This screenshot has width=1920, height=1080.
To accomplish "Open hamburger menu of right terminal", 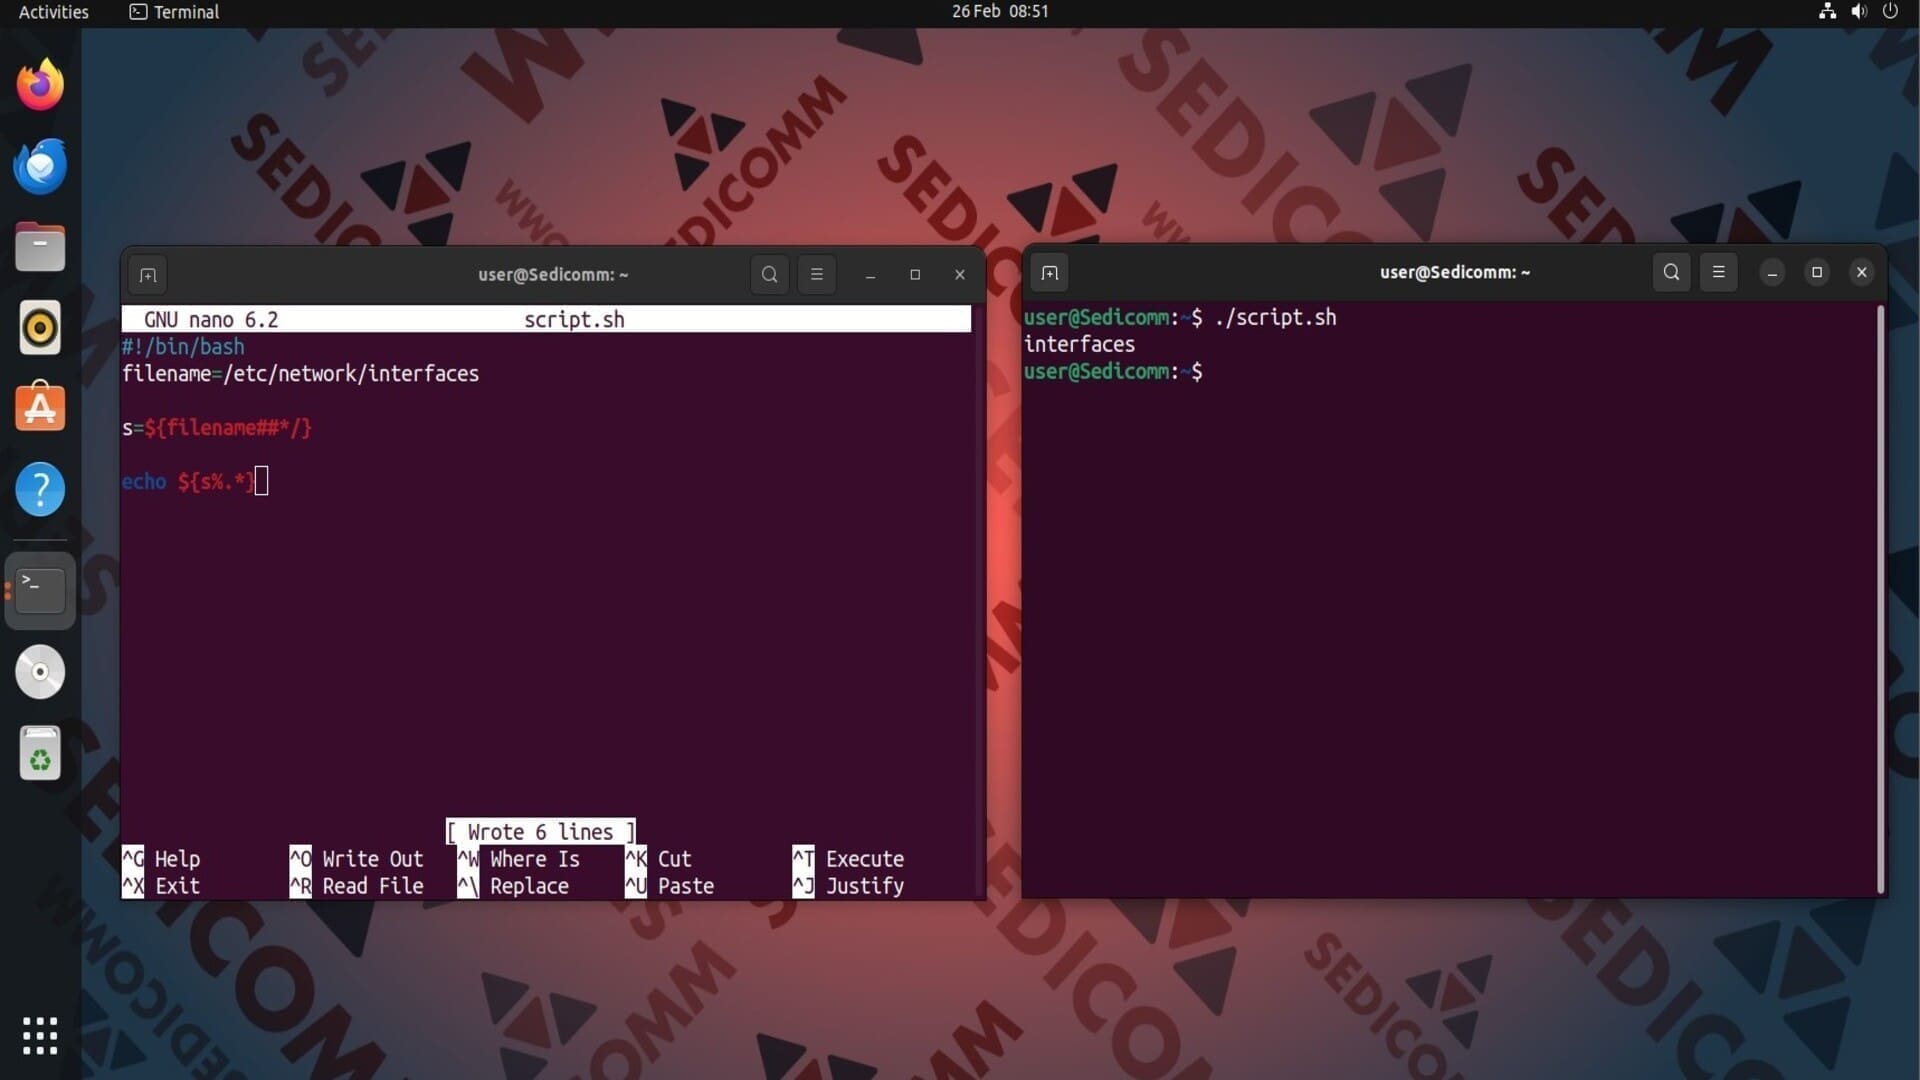I will coord(1718,272).
